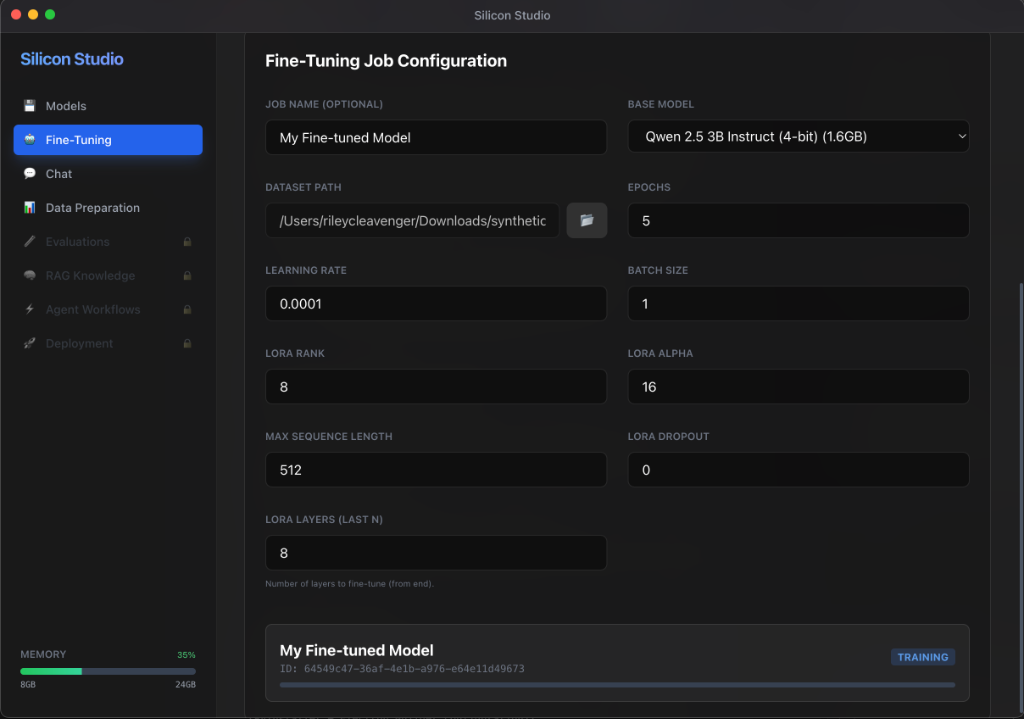
Task: Click the lock icon beside Evaluations
Action: click(187, 242)
